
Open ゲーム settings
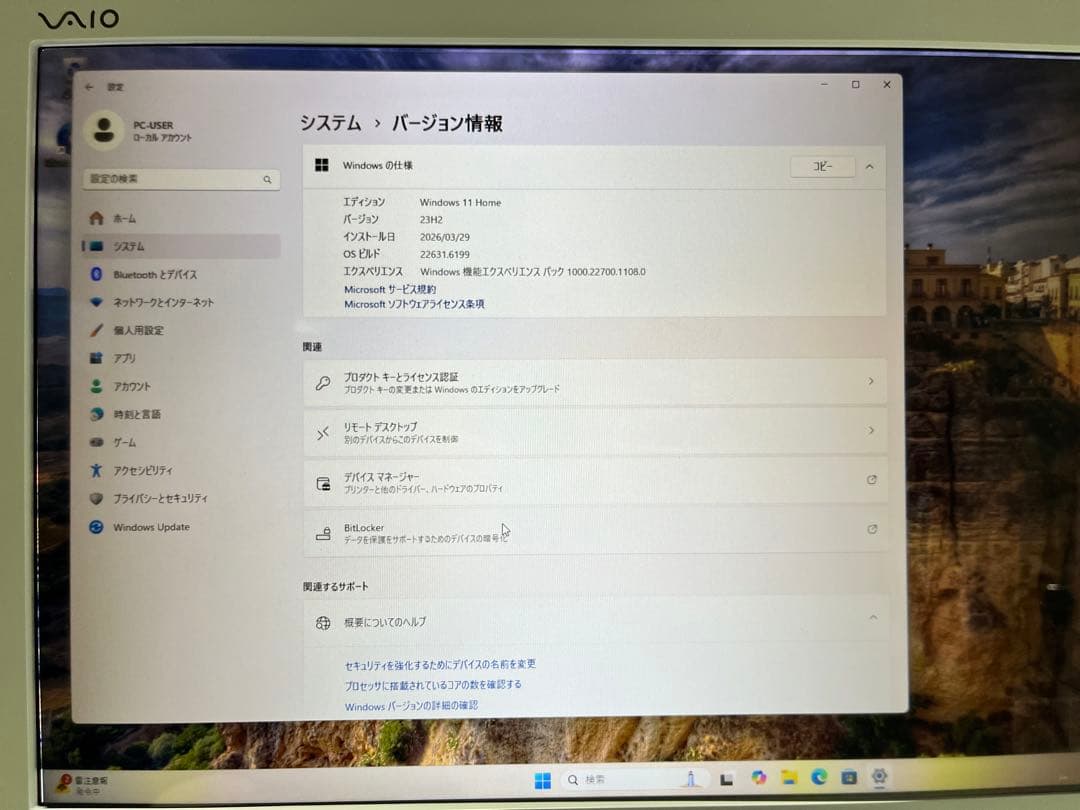[181, 442]
